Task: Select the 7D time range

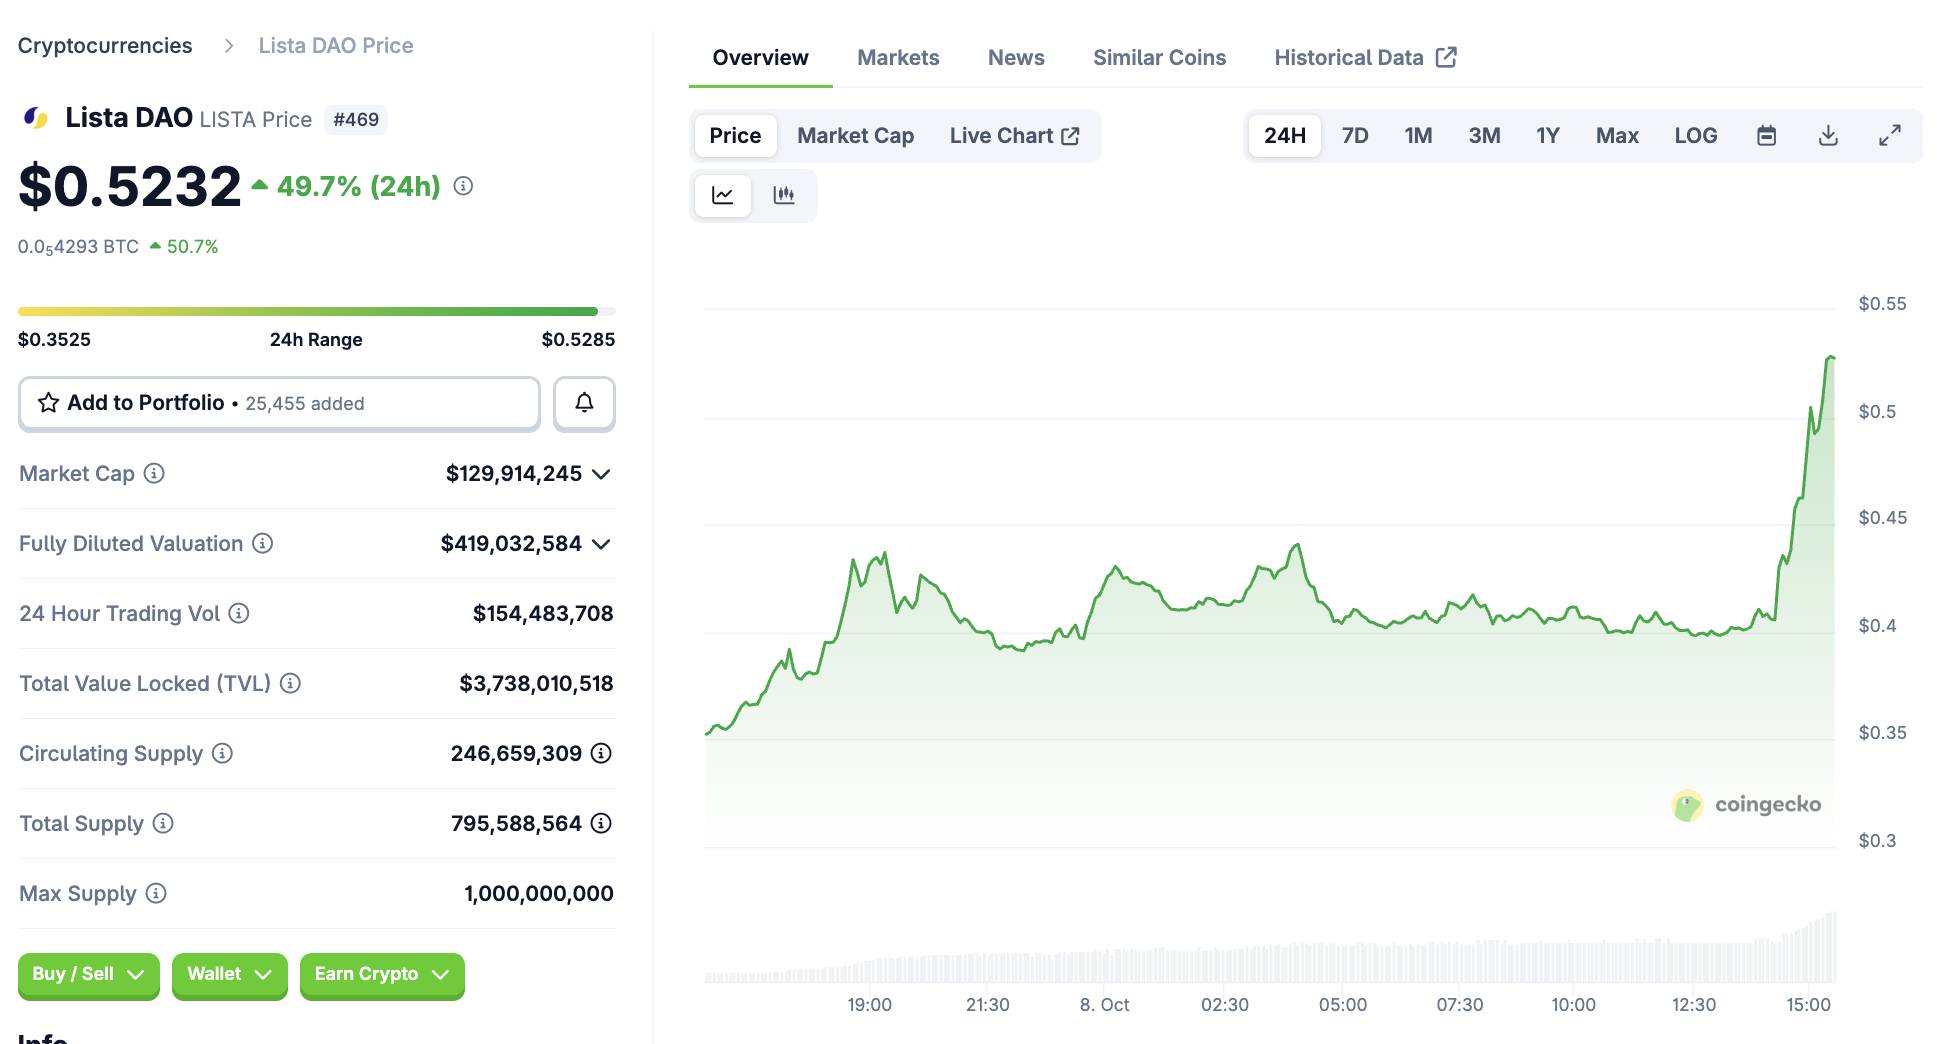Action: tap(1354, 136)
